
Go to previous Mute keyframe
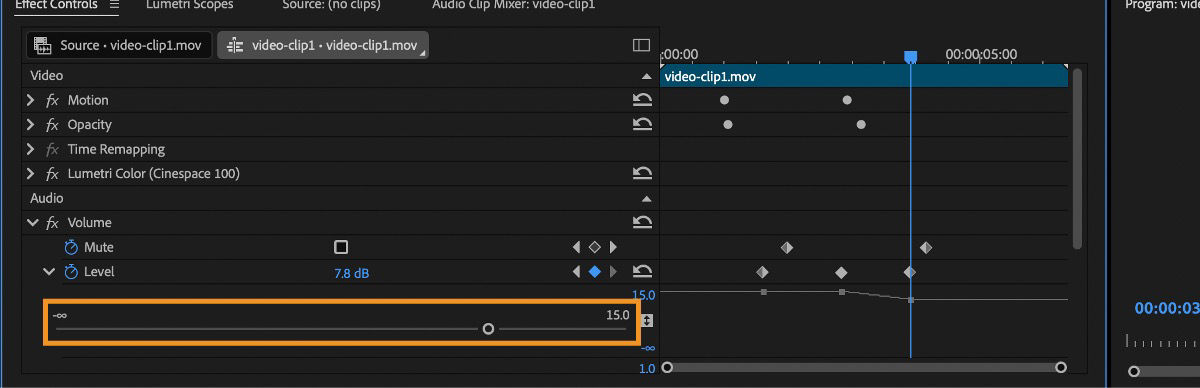[576, 247]
